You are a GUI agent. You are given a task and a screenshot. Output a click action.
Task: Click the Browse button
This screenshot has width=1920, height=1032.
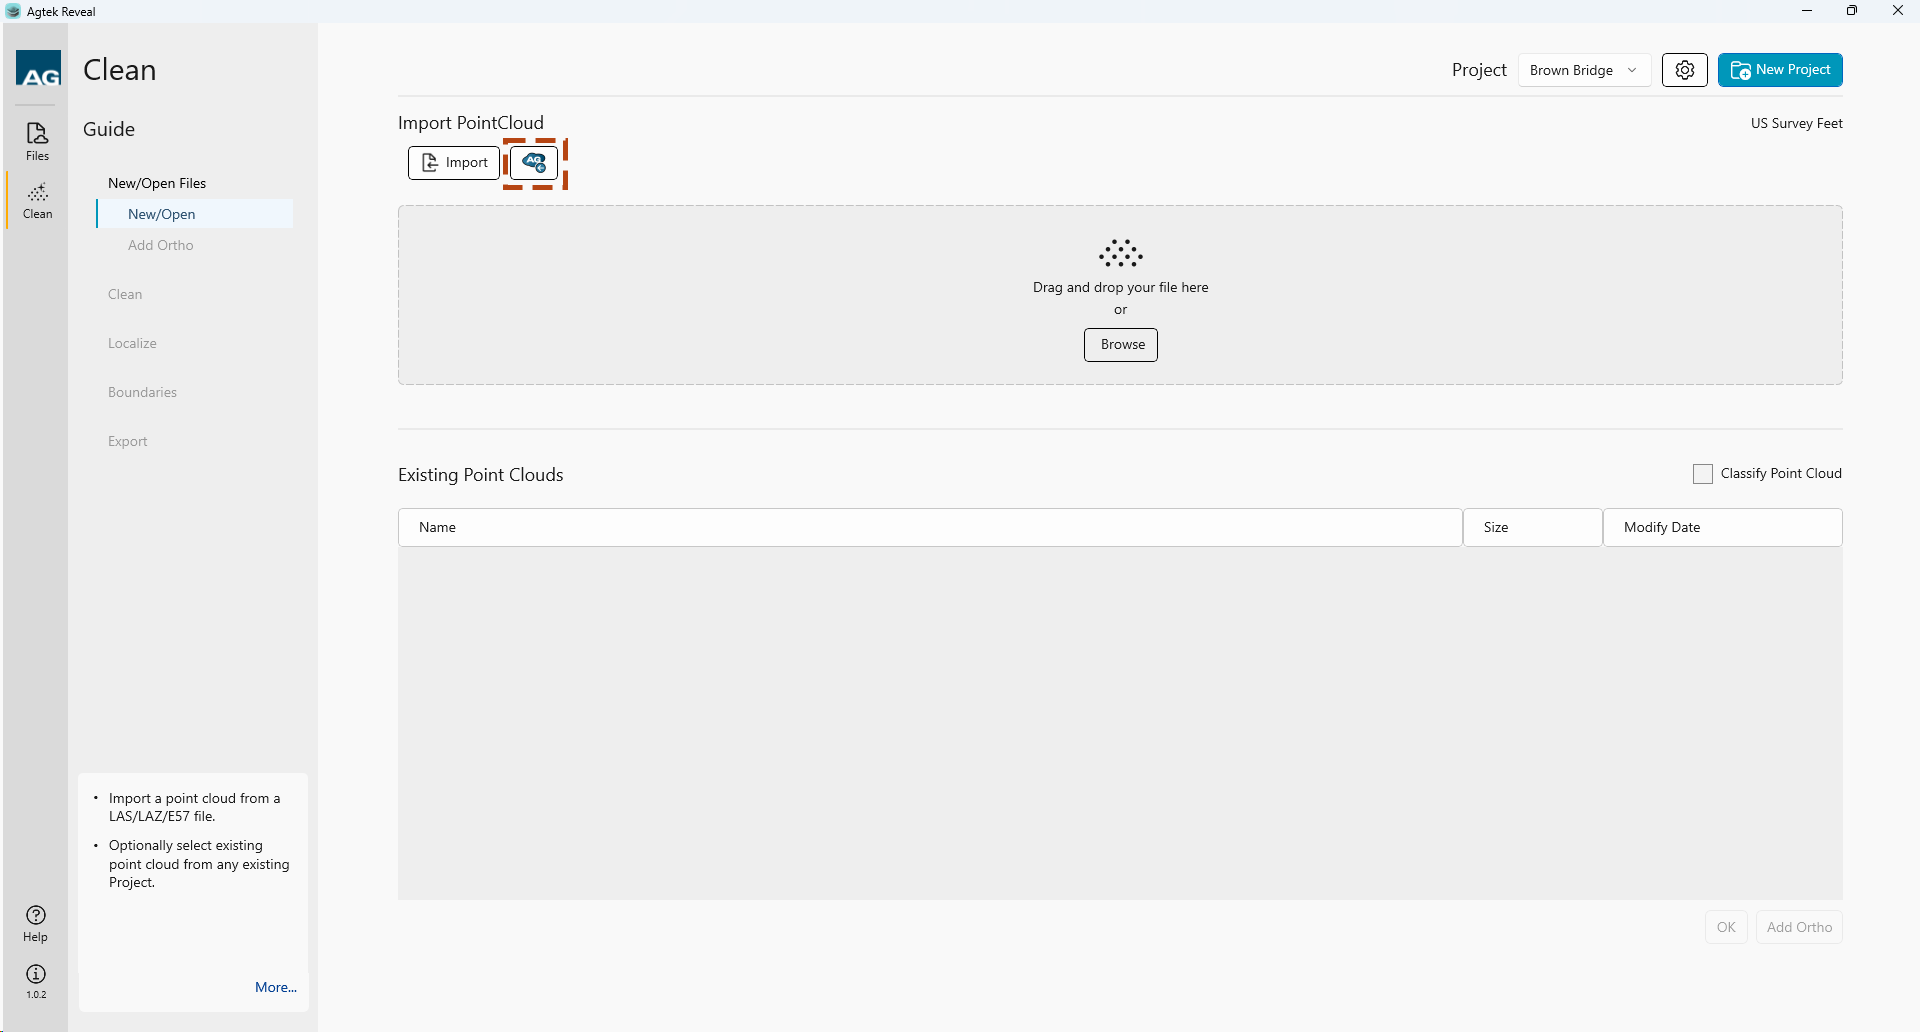coord(1121,345)
